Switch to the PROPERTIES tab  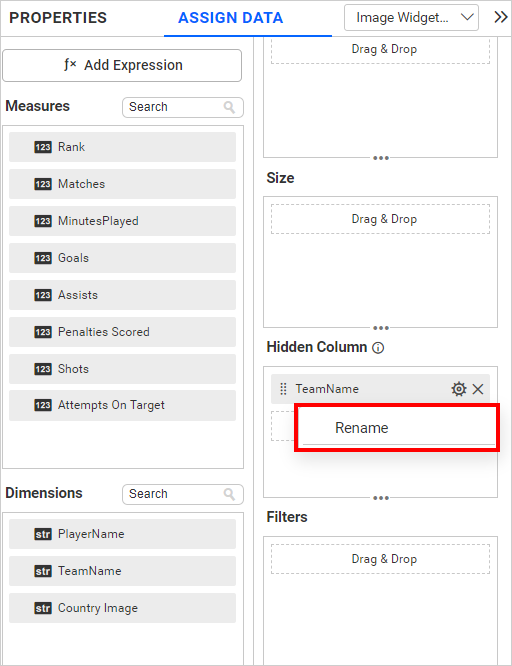[58, 18]
